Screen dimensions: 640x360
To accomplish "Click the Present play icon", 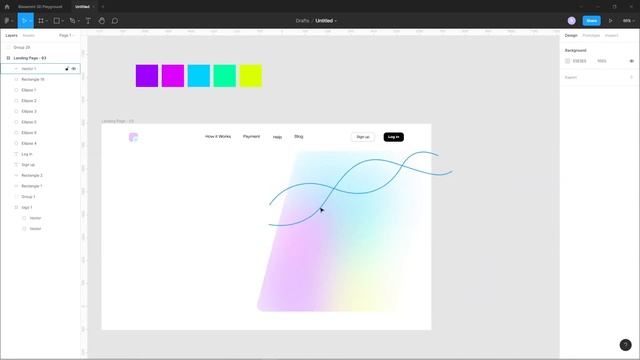I will coord(611,21).
